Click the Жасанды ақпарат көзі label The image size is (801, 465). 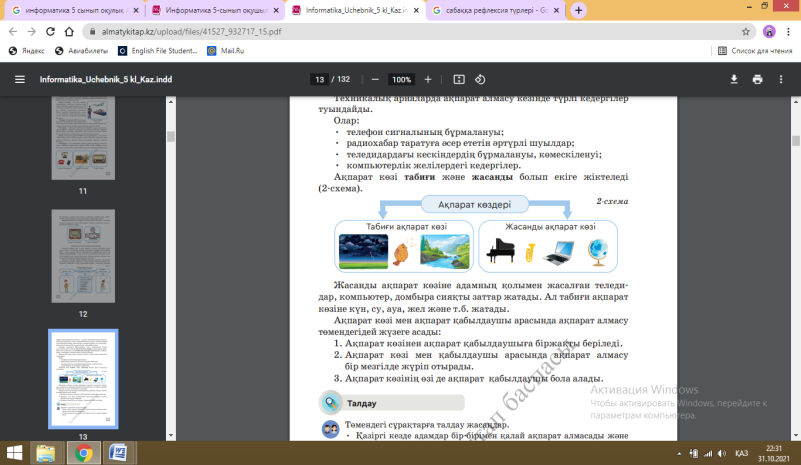(x=550, y=226)
